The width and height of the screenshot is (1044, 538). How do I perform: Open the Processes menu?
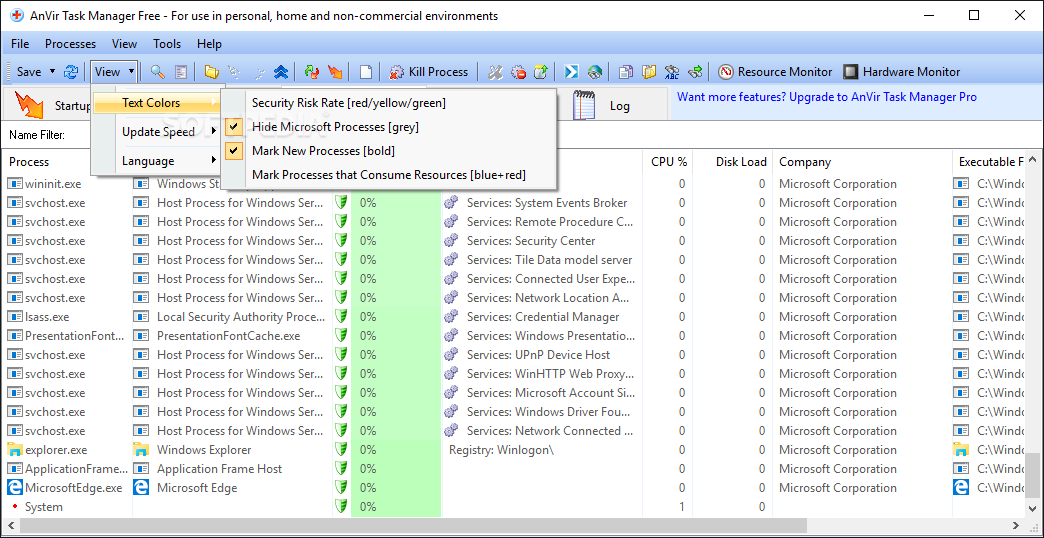pos(71,44)
